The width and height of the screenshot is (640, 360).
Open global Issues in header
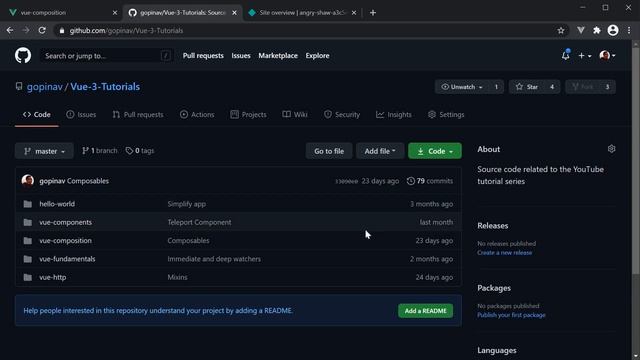(x=241, y=56)
